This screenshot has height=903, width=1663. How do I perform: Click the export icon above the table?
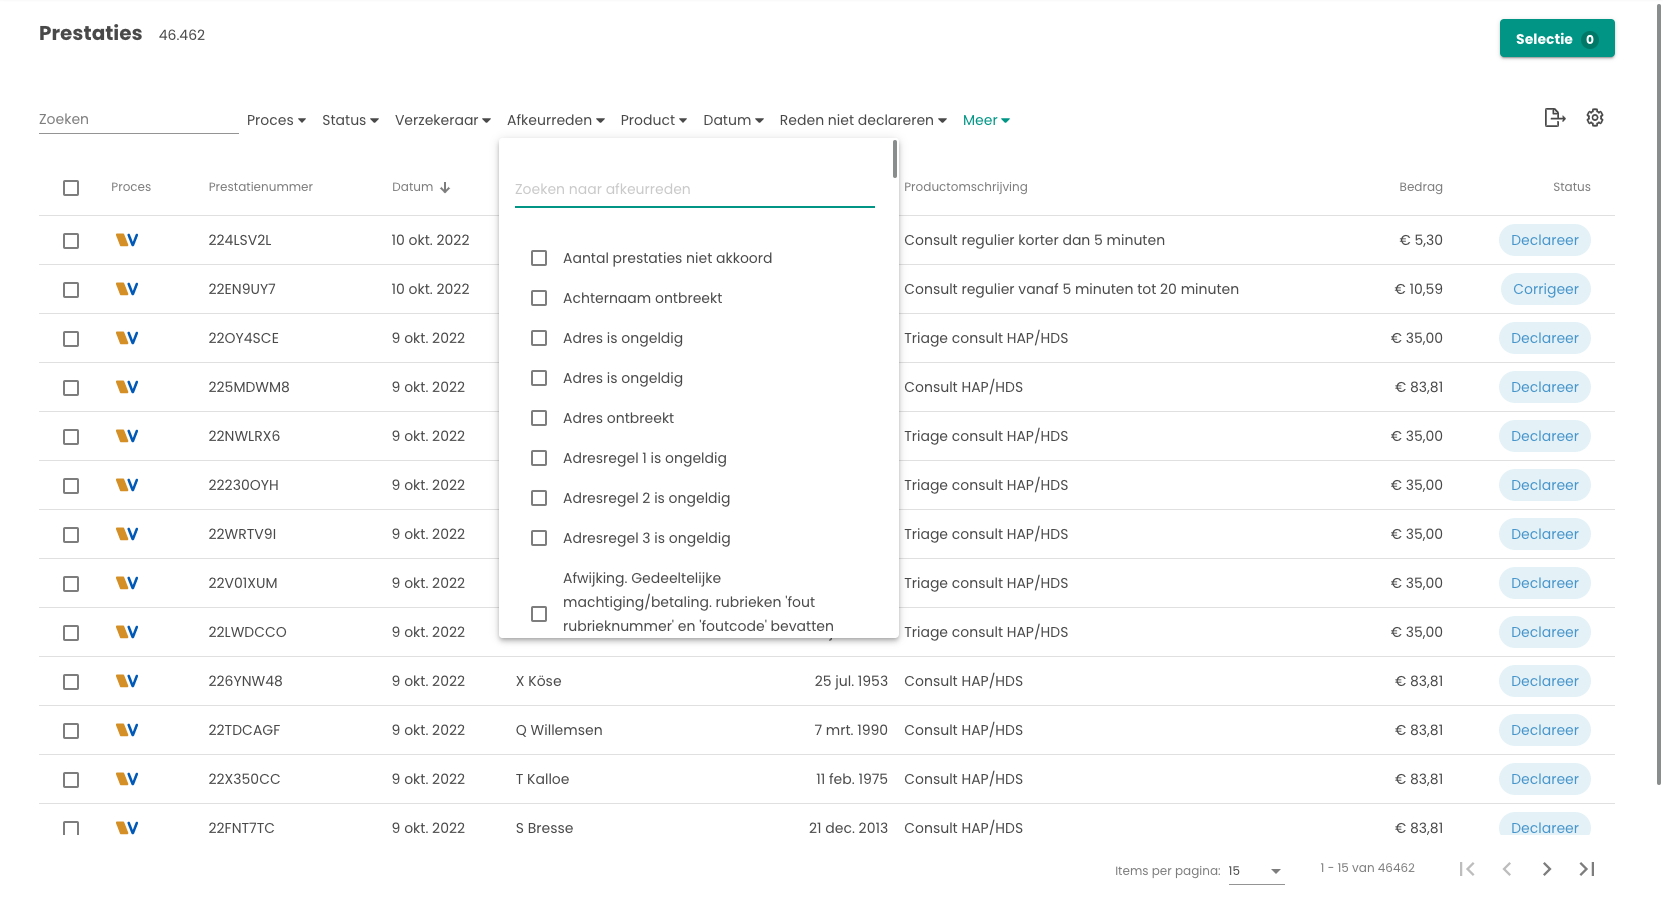1554,118
